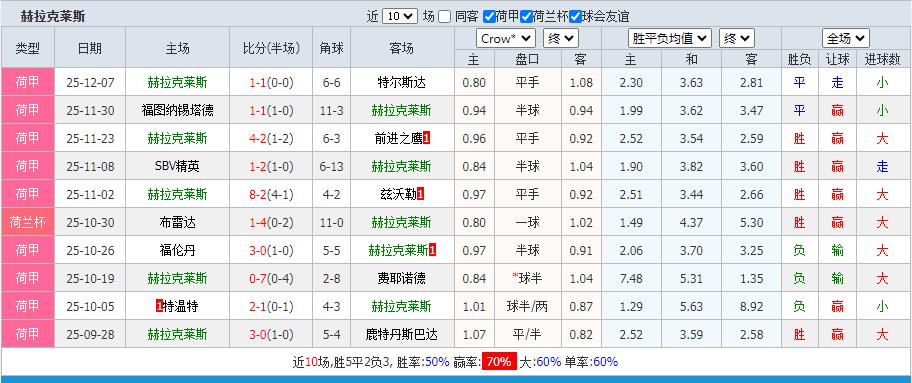Open the 终 dropdown beside Crow*

coord(561,39)
